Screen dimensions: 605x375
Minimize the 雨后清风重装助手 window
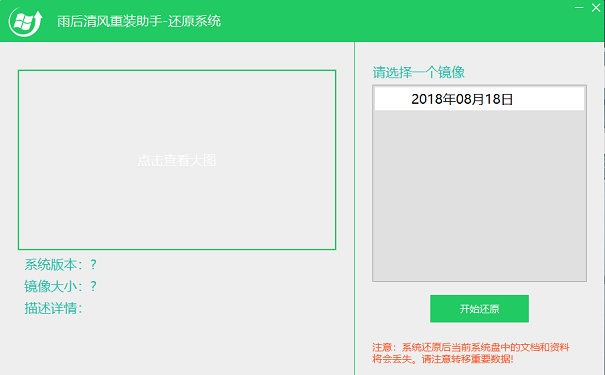tap(579, 7)
